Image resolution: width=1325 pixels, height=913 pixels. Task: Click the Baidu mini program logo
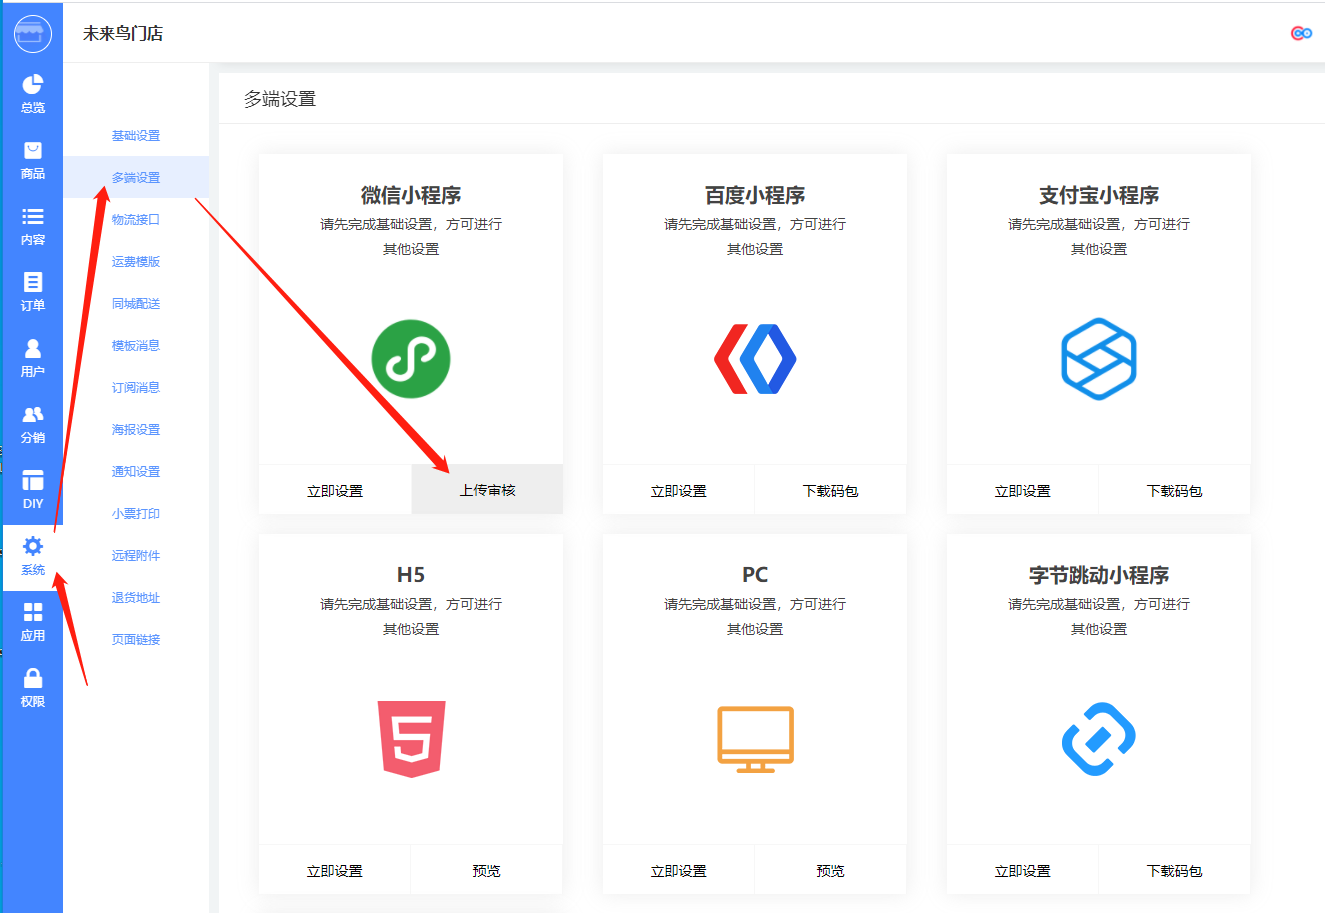(755, 359)
